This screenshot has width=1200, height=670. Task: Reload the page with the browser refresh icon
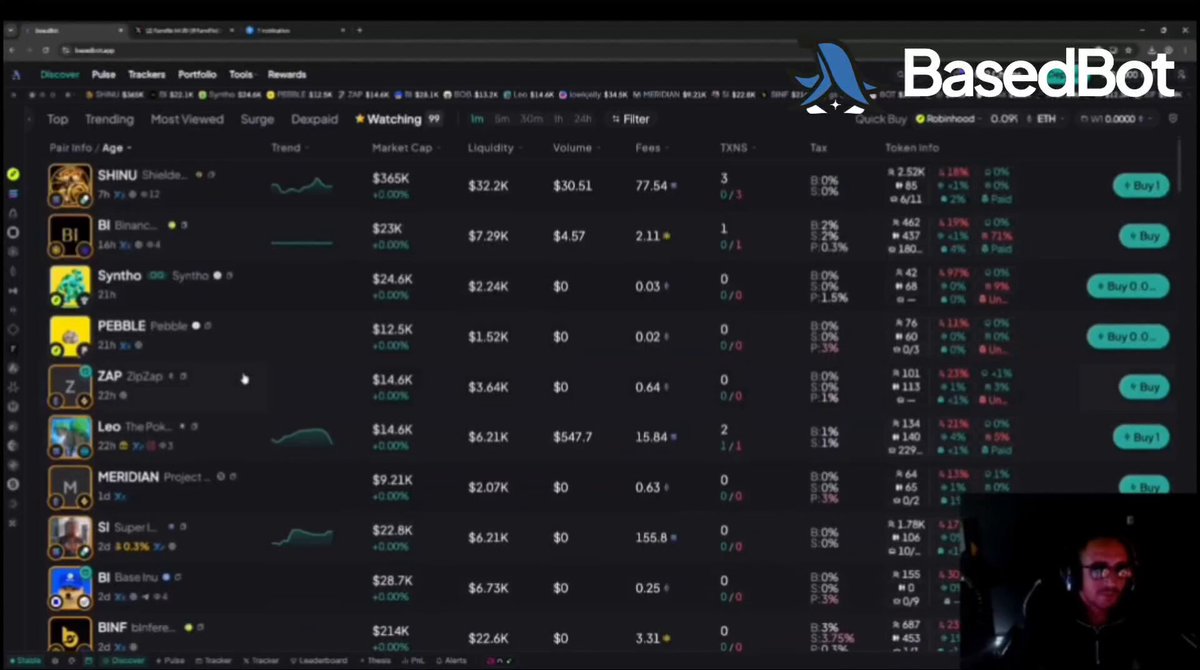44,50
